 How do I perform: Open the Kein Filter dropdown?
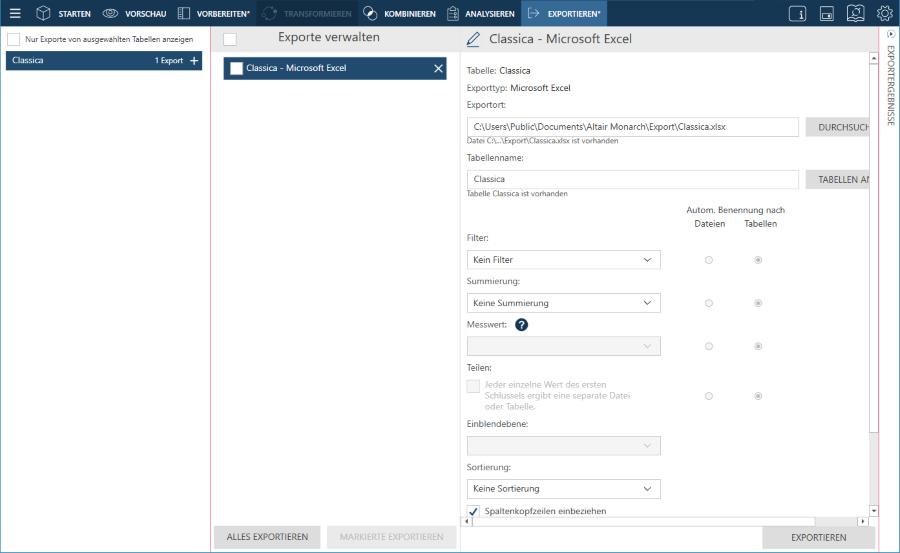563,260
